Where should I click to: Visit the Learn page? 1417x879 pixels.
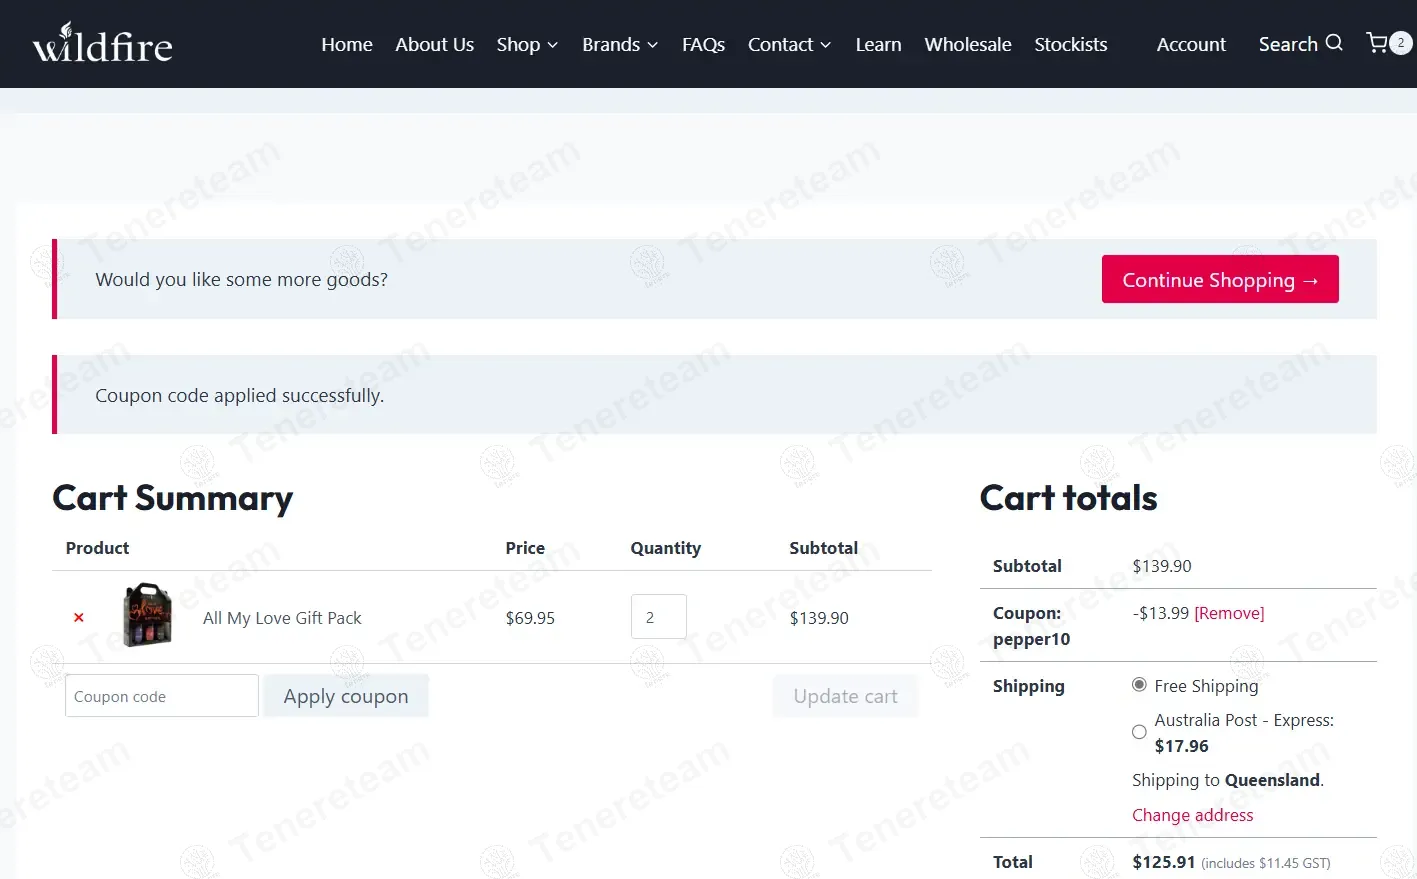click(x=878, y=44)
